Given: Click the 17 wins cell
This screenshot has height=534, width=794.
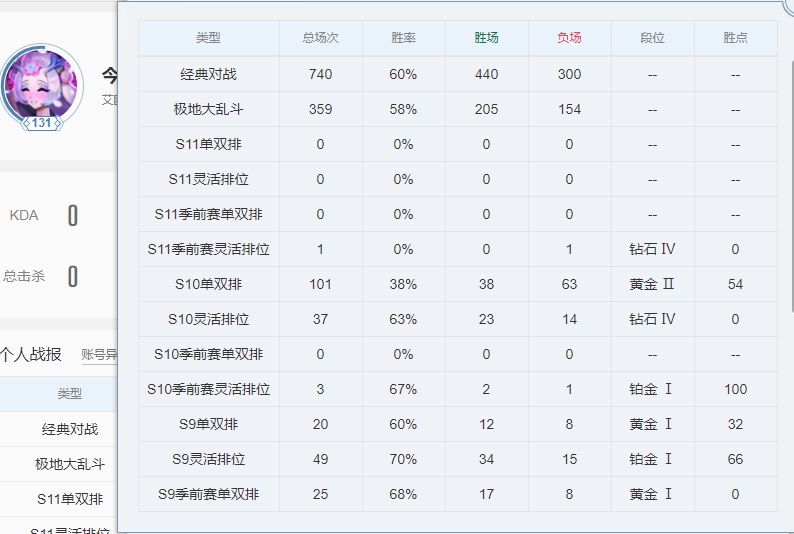Looking at the screenshot, I should point(486,494).
